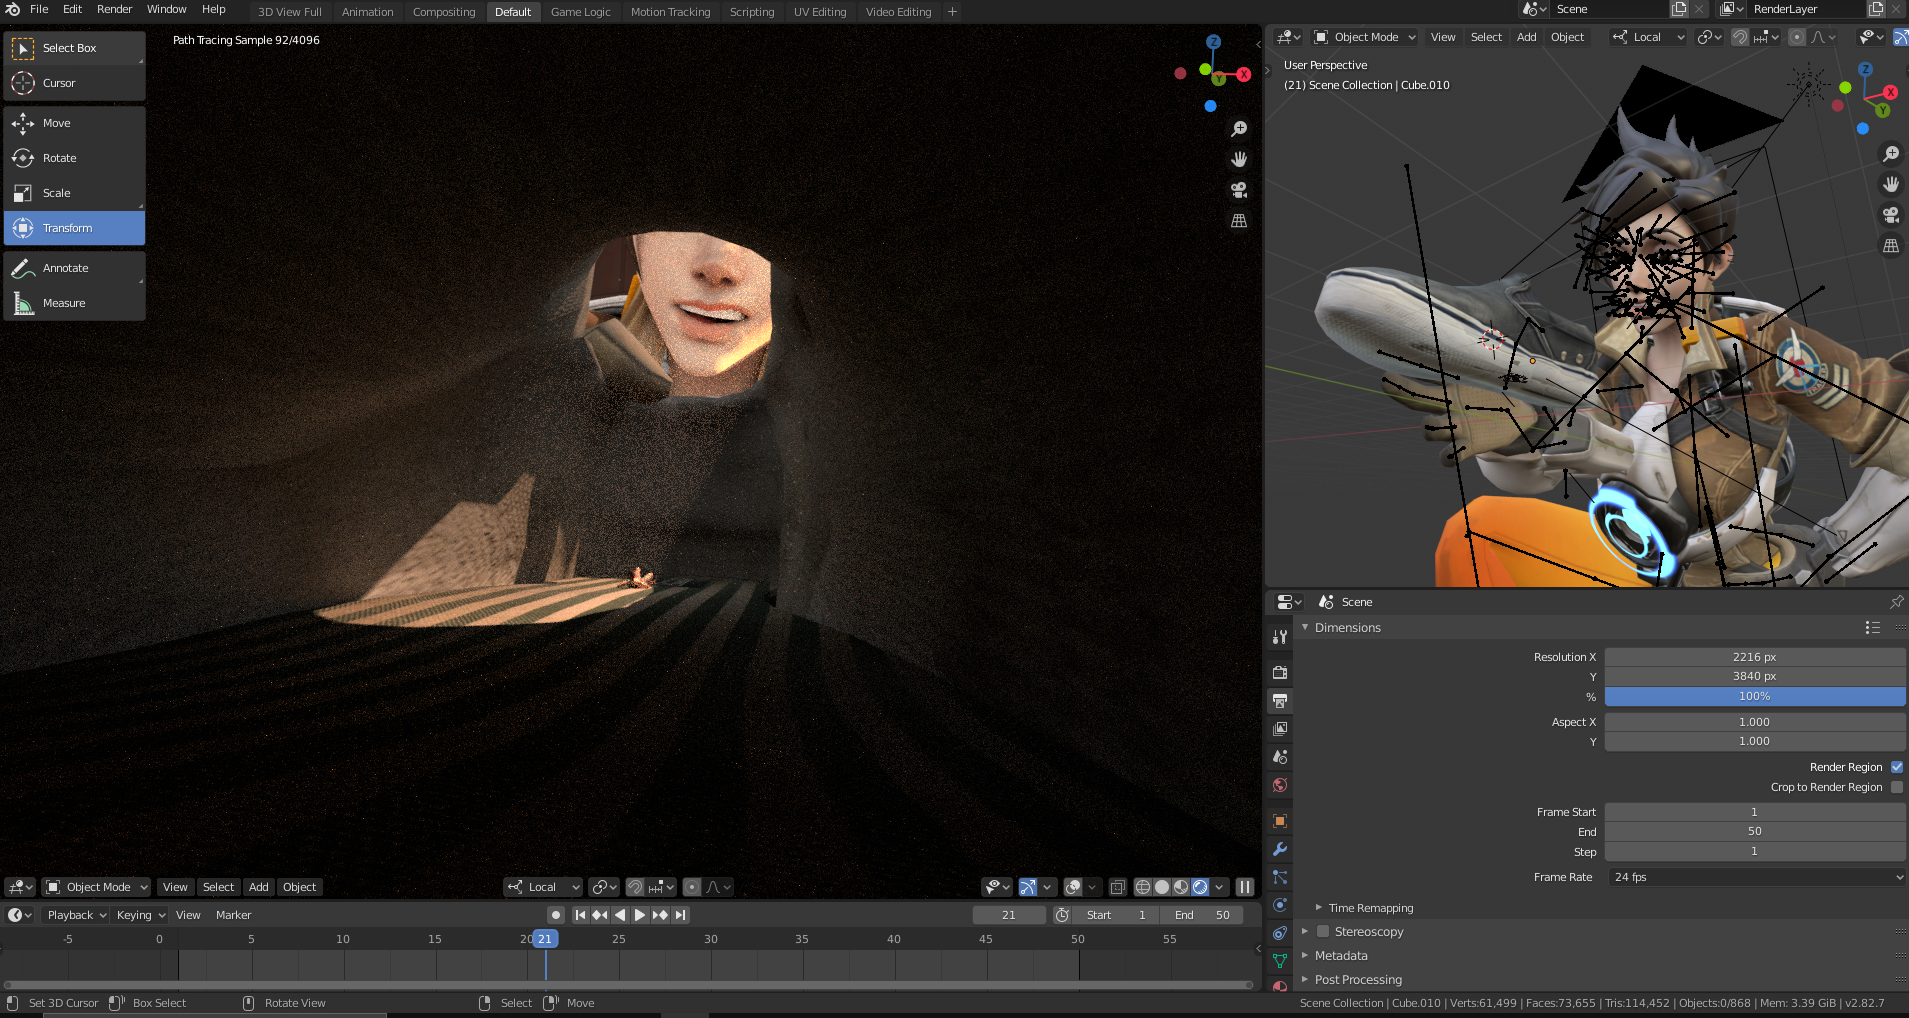This screenshot has height=1018, width=1909.
Task: Open the Render menu
Action: [x=114, y=9]
